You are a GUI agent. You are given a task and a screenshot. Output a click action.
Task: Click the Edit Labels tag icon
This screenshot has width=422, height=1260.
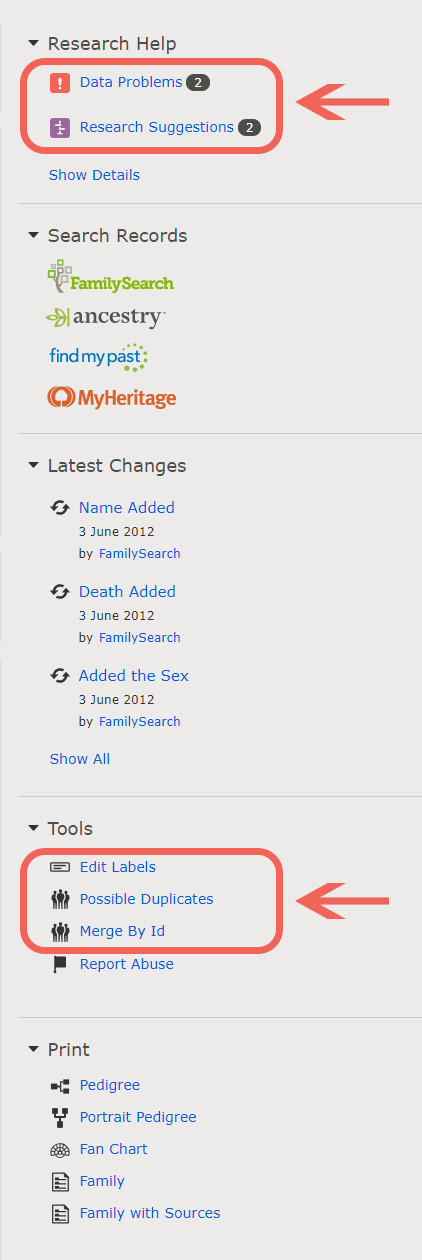pyautogui.click(x=60, y=867)
